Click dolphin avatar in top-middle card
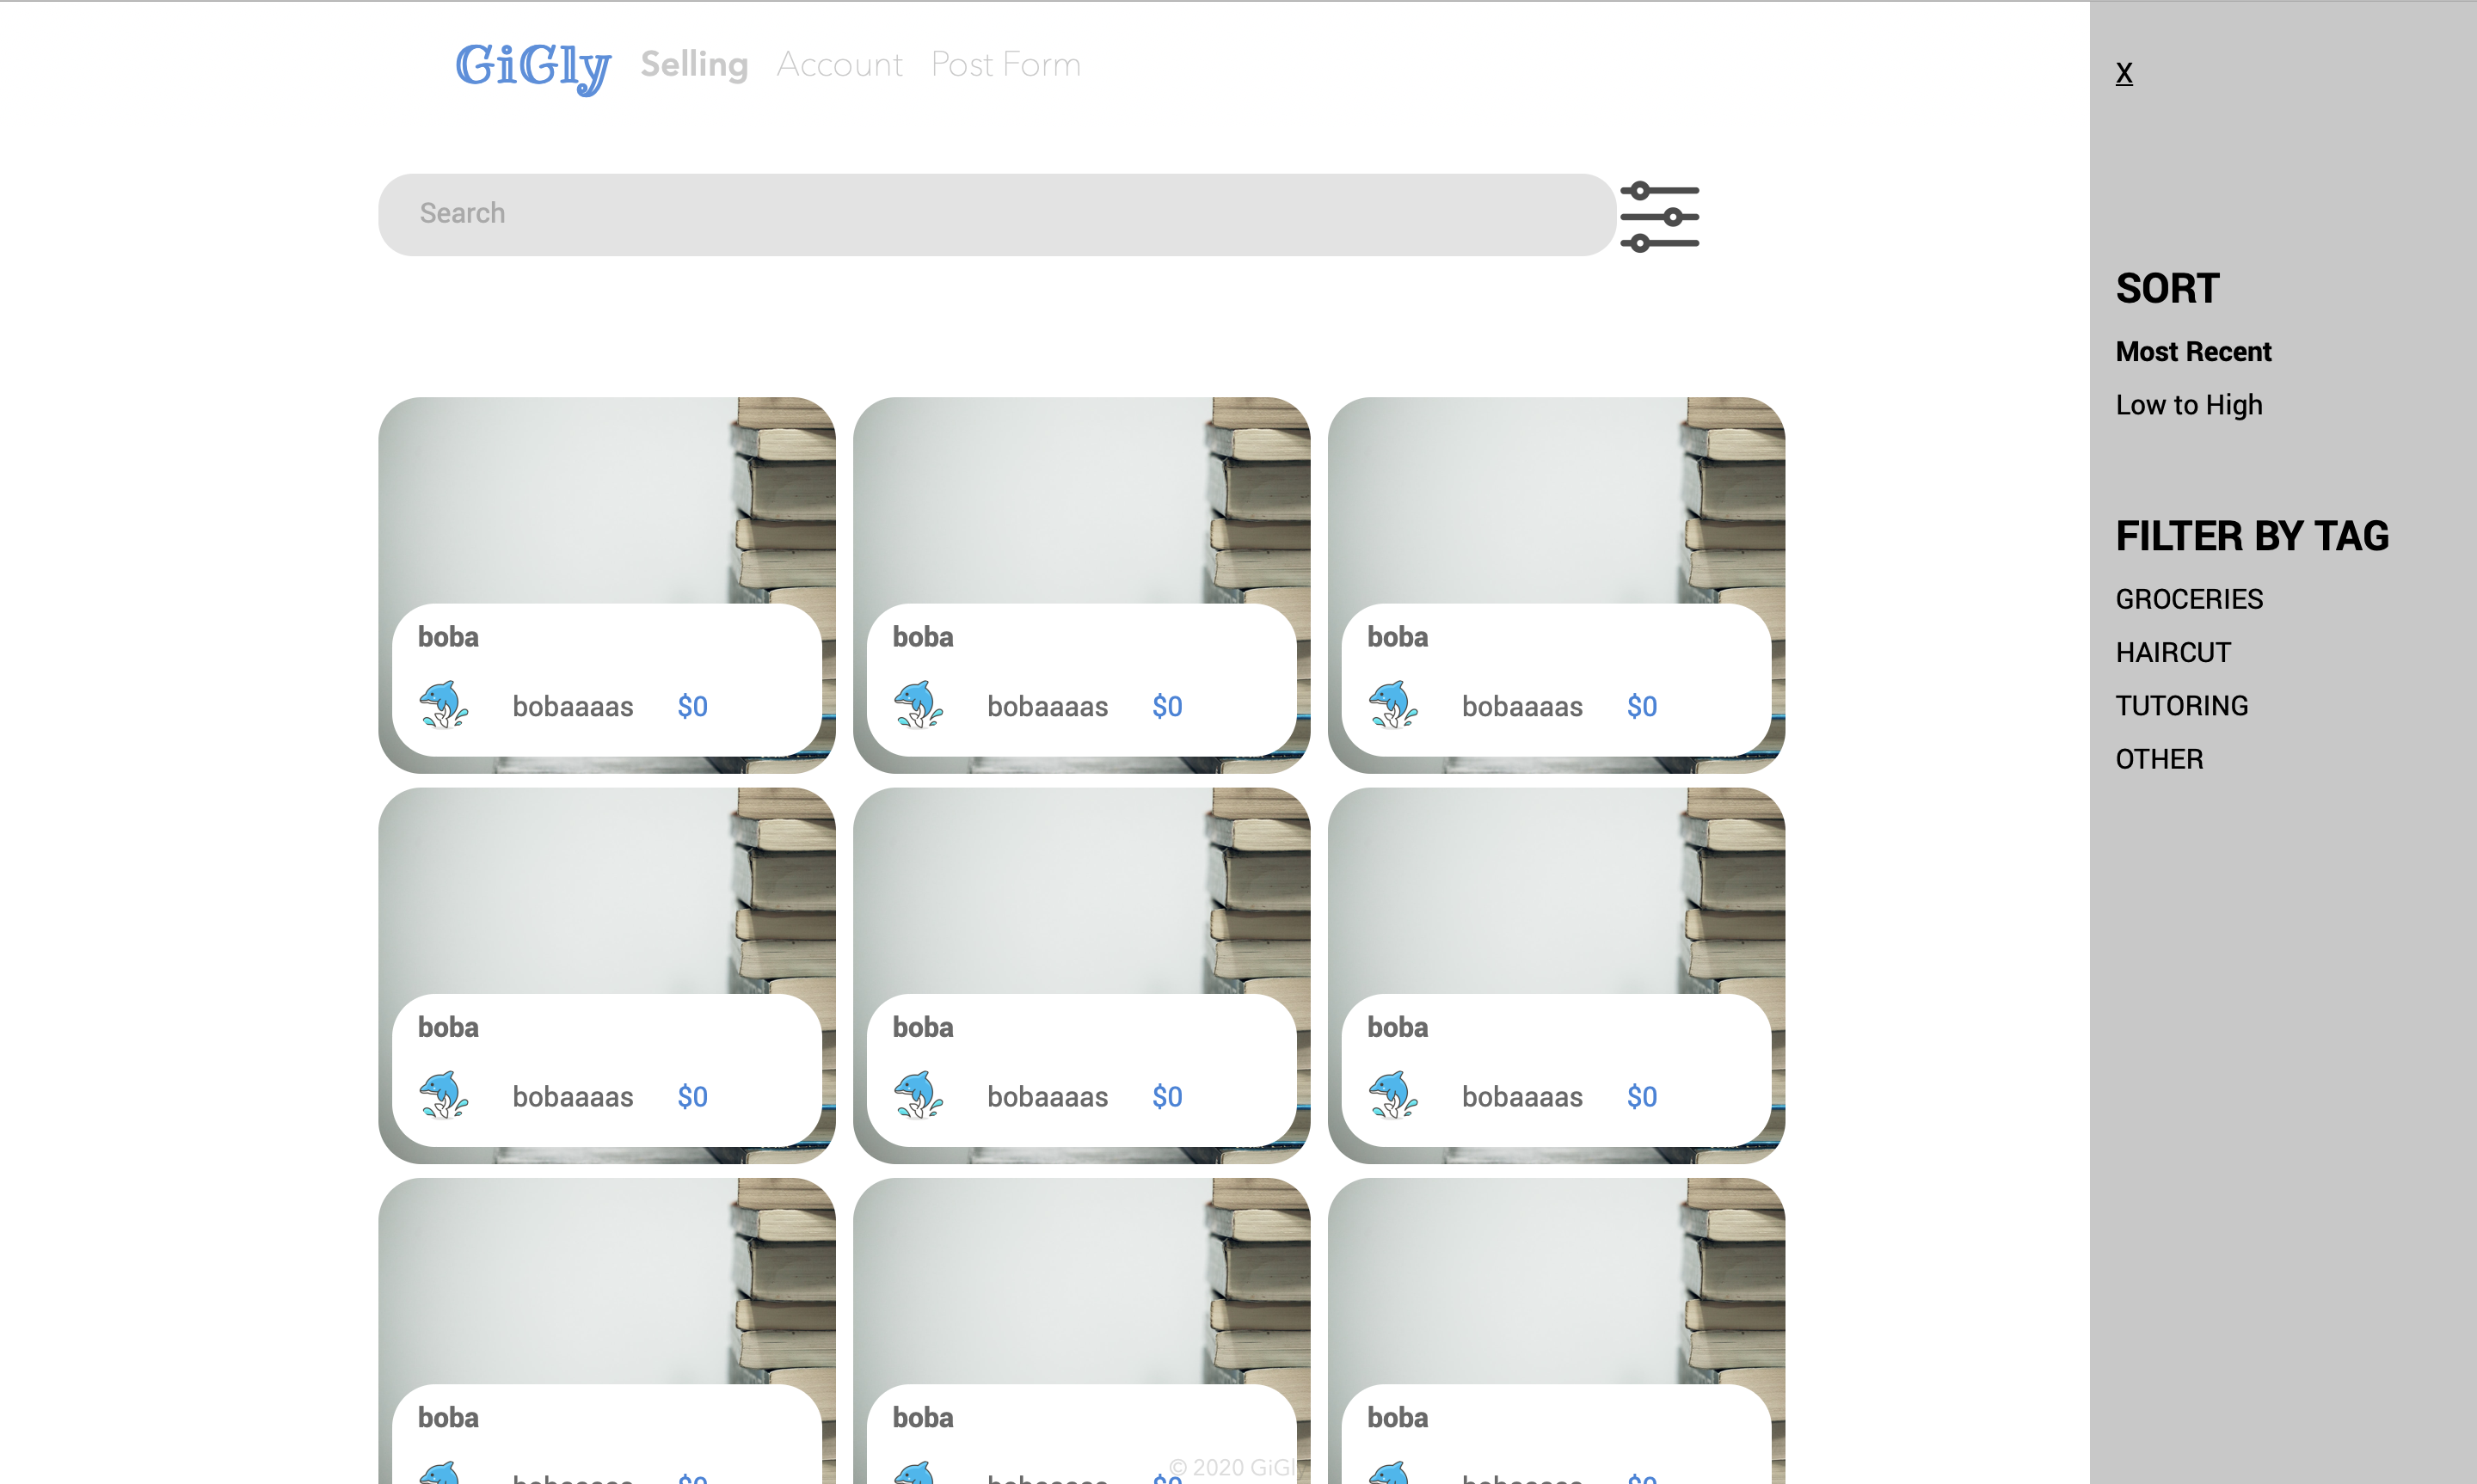Viewport: 2477px width, 1484px height. click(918, 705)
